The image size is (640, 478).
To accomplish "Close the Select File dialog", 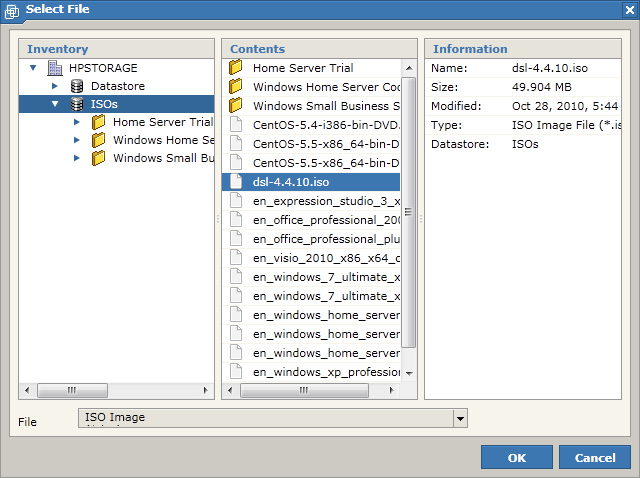I will 629,10.
